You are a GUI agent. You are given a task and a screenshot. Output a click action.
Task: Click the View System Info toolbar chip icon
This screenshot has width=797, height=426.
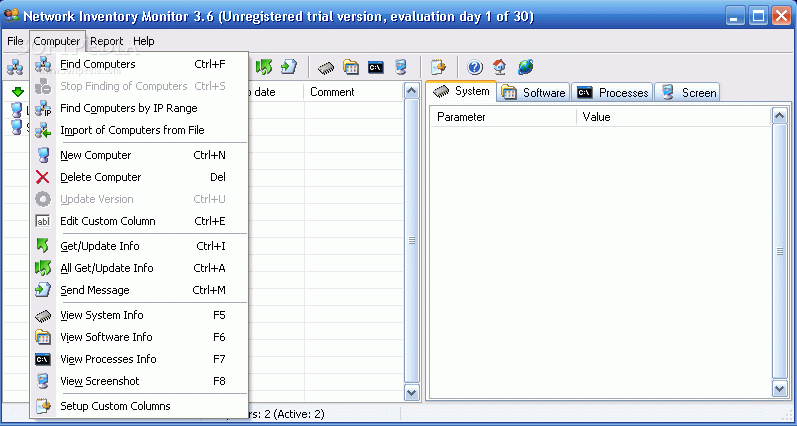point(326,67)
